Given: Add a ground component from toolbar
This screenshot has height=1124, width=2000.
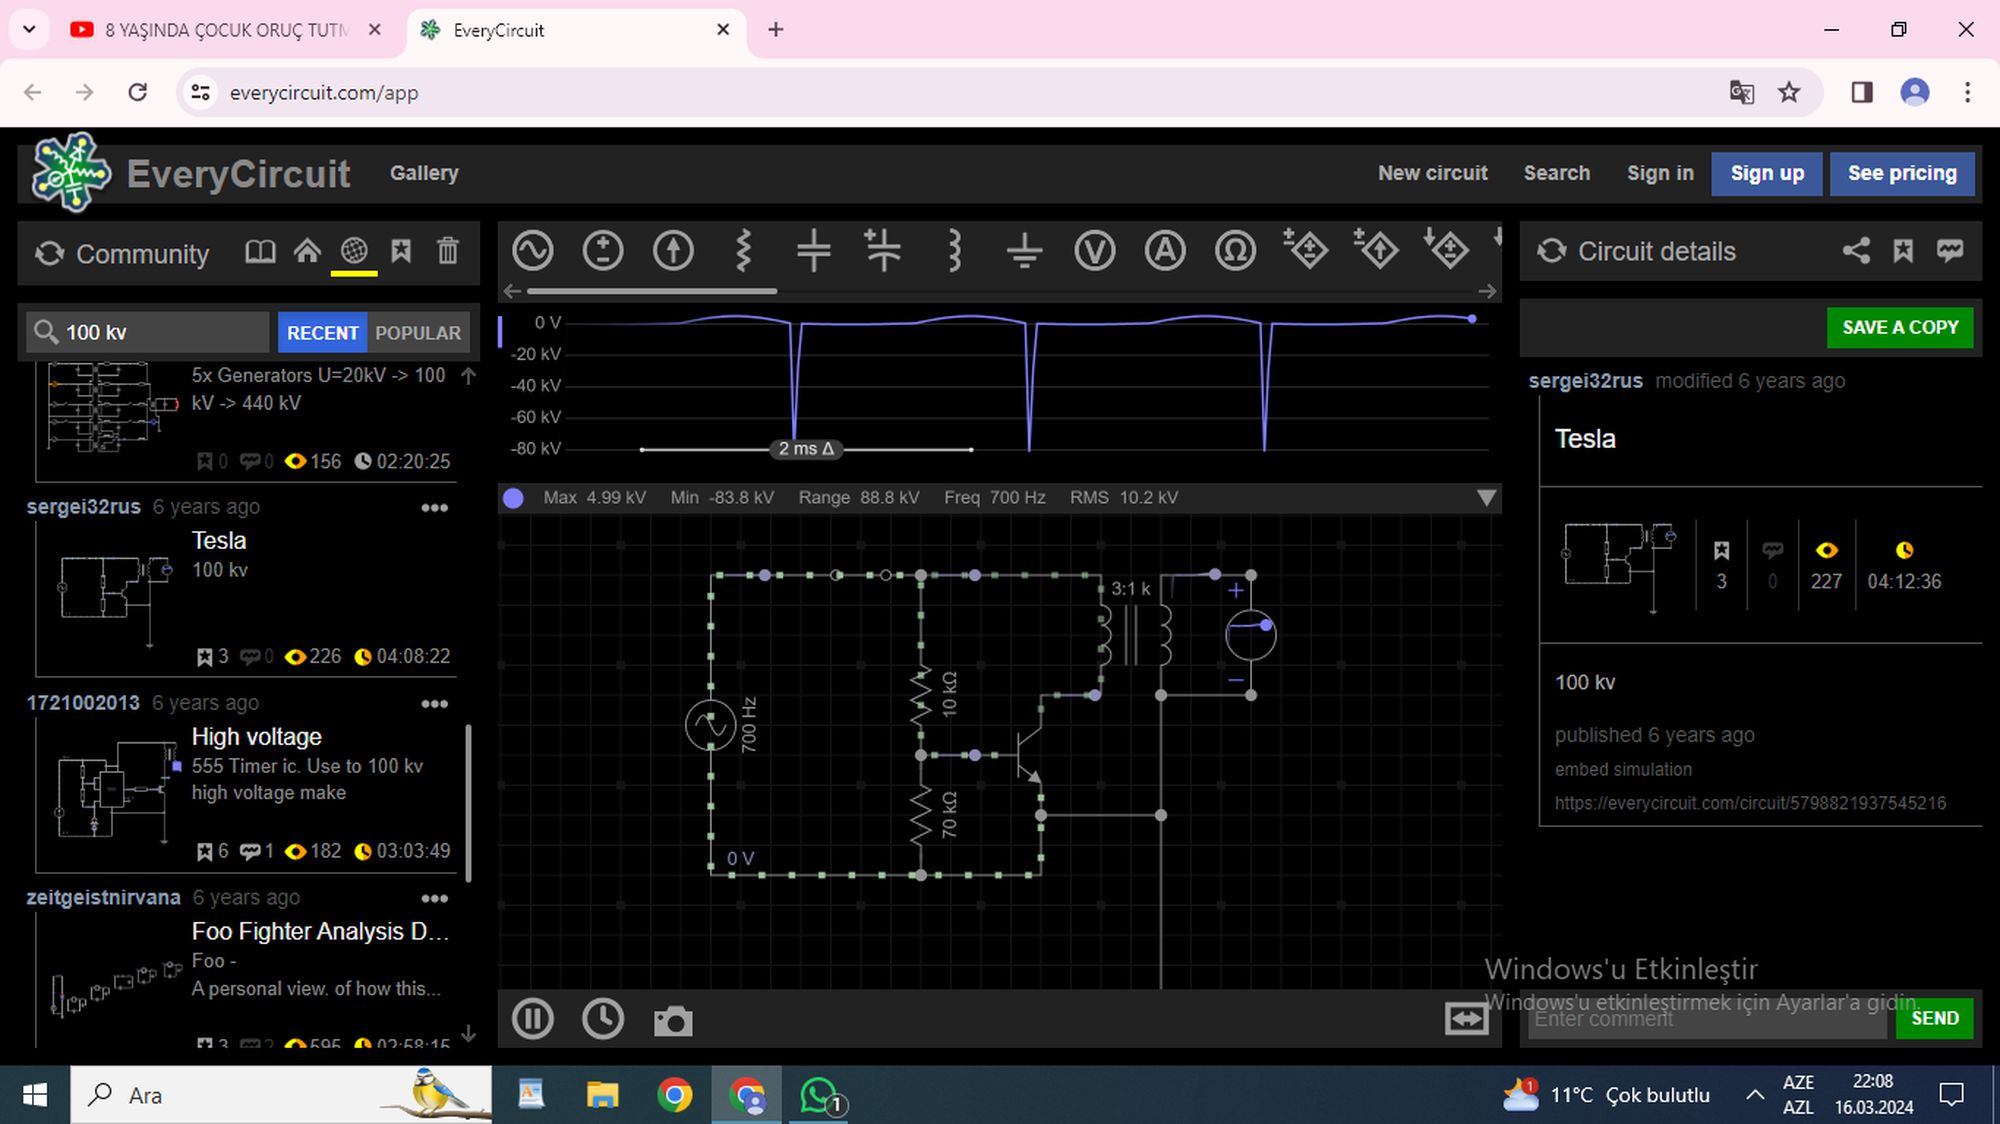Looking at the screenshot, I should click(x=1024, y=250).
